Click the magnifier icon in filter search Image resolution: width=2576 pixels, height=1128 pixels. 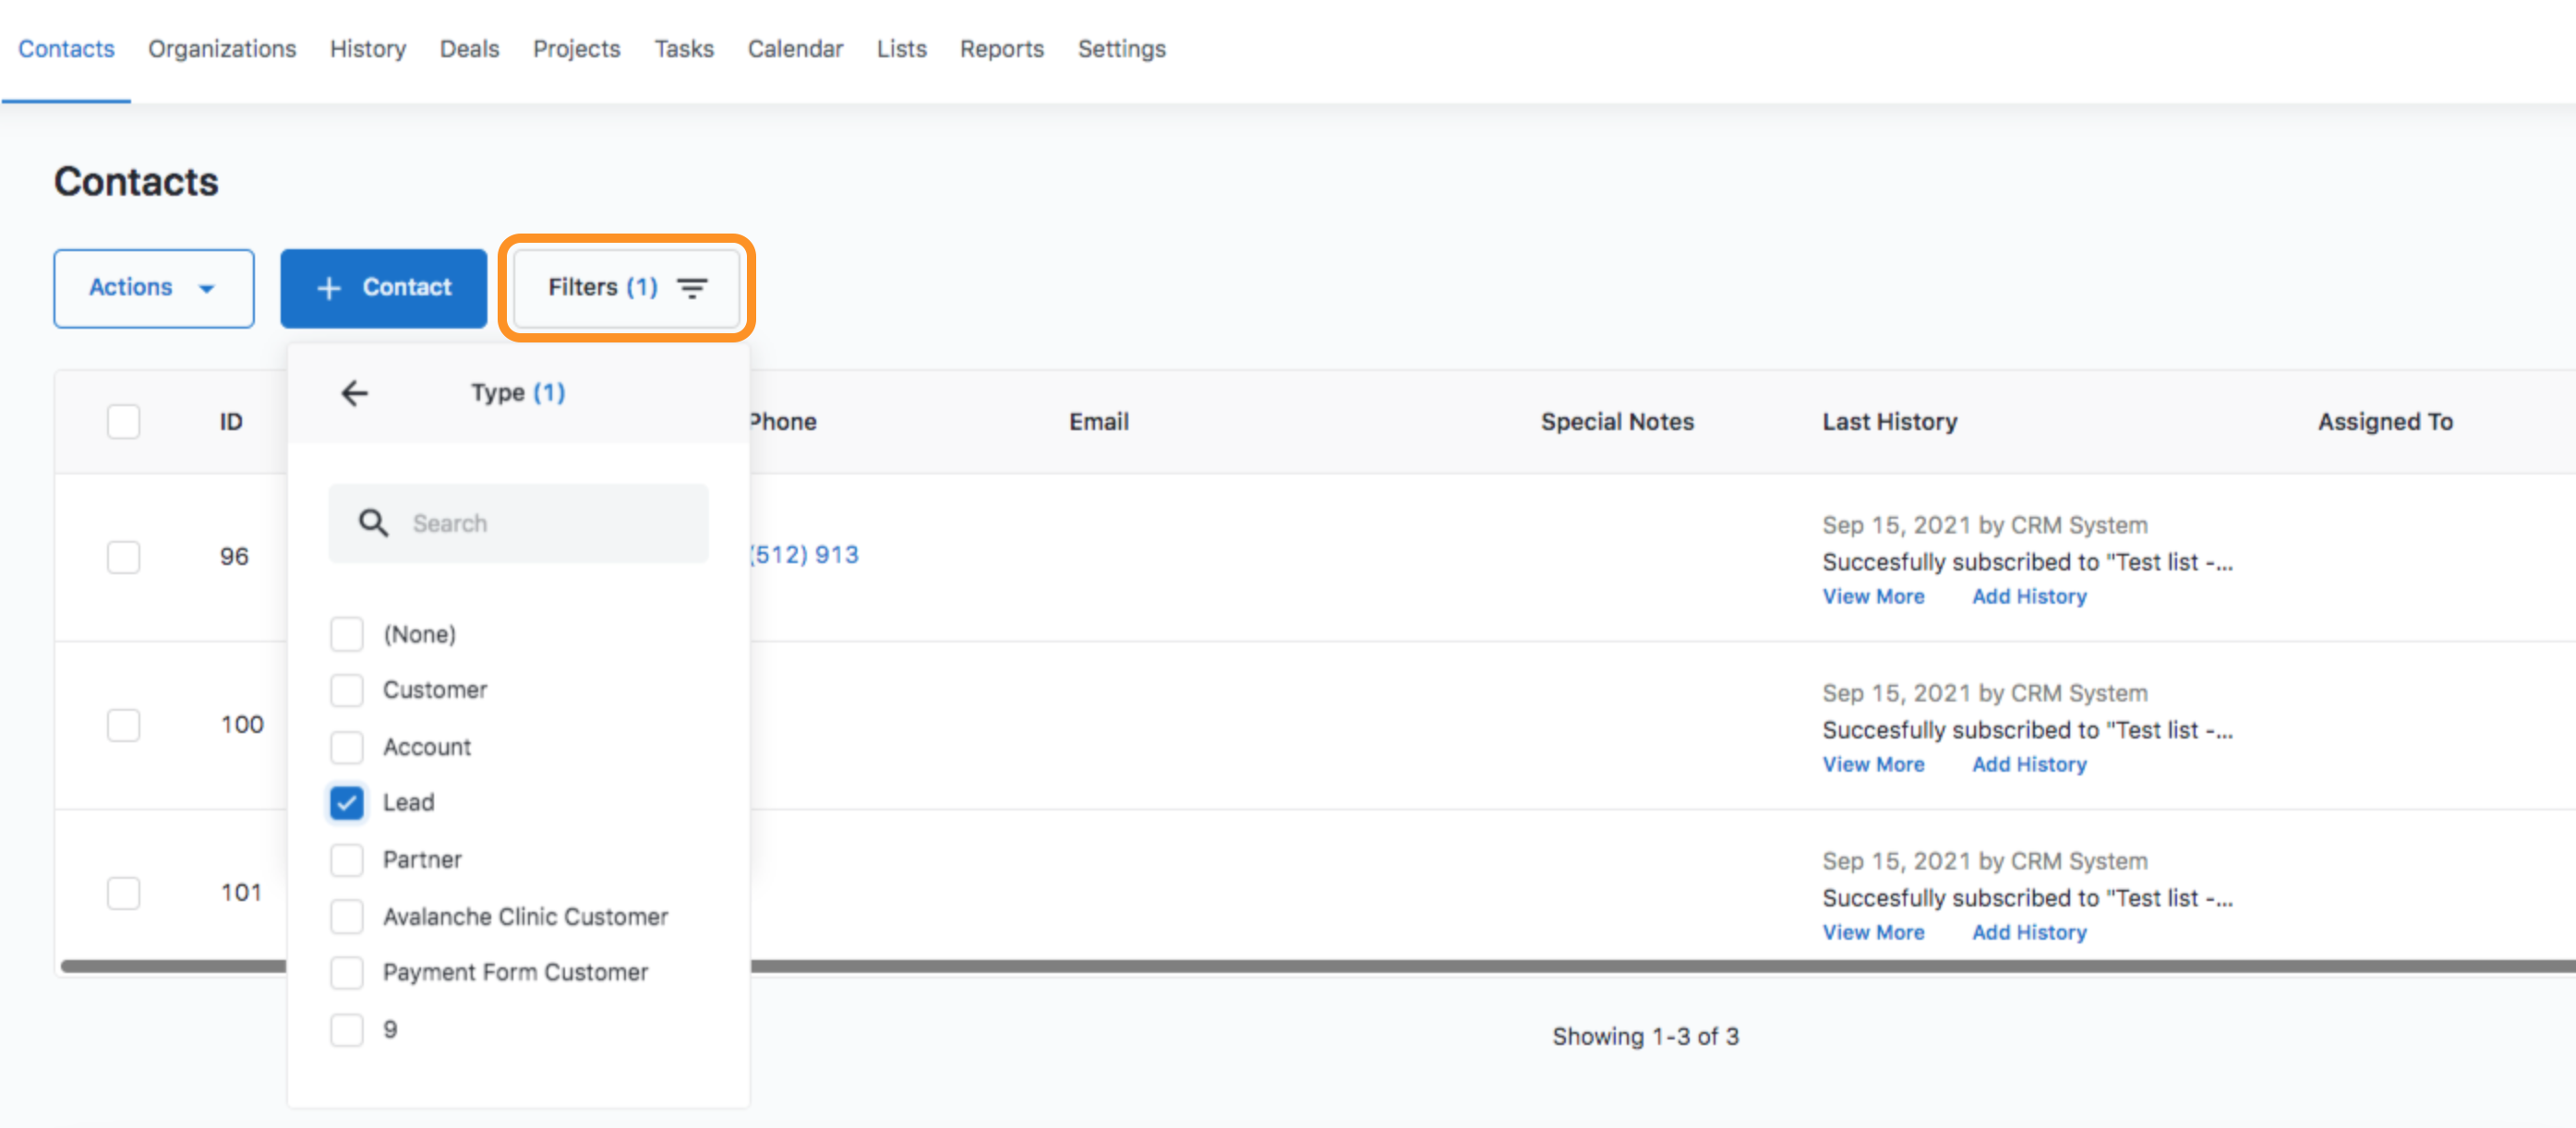point(373,522)
